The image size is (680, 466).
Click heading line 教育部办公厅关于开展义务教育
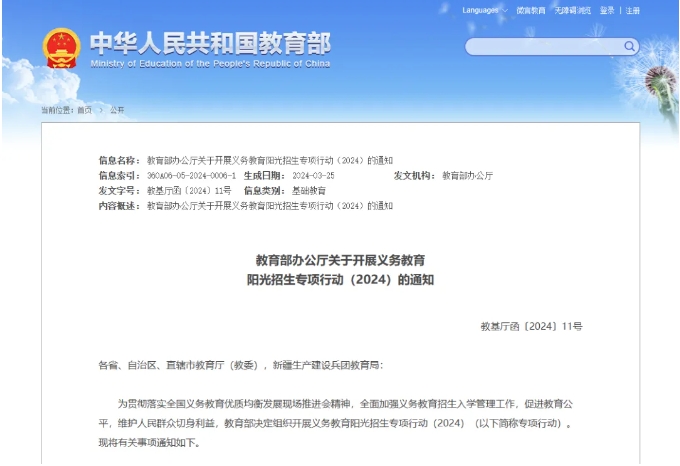340,260
